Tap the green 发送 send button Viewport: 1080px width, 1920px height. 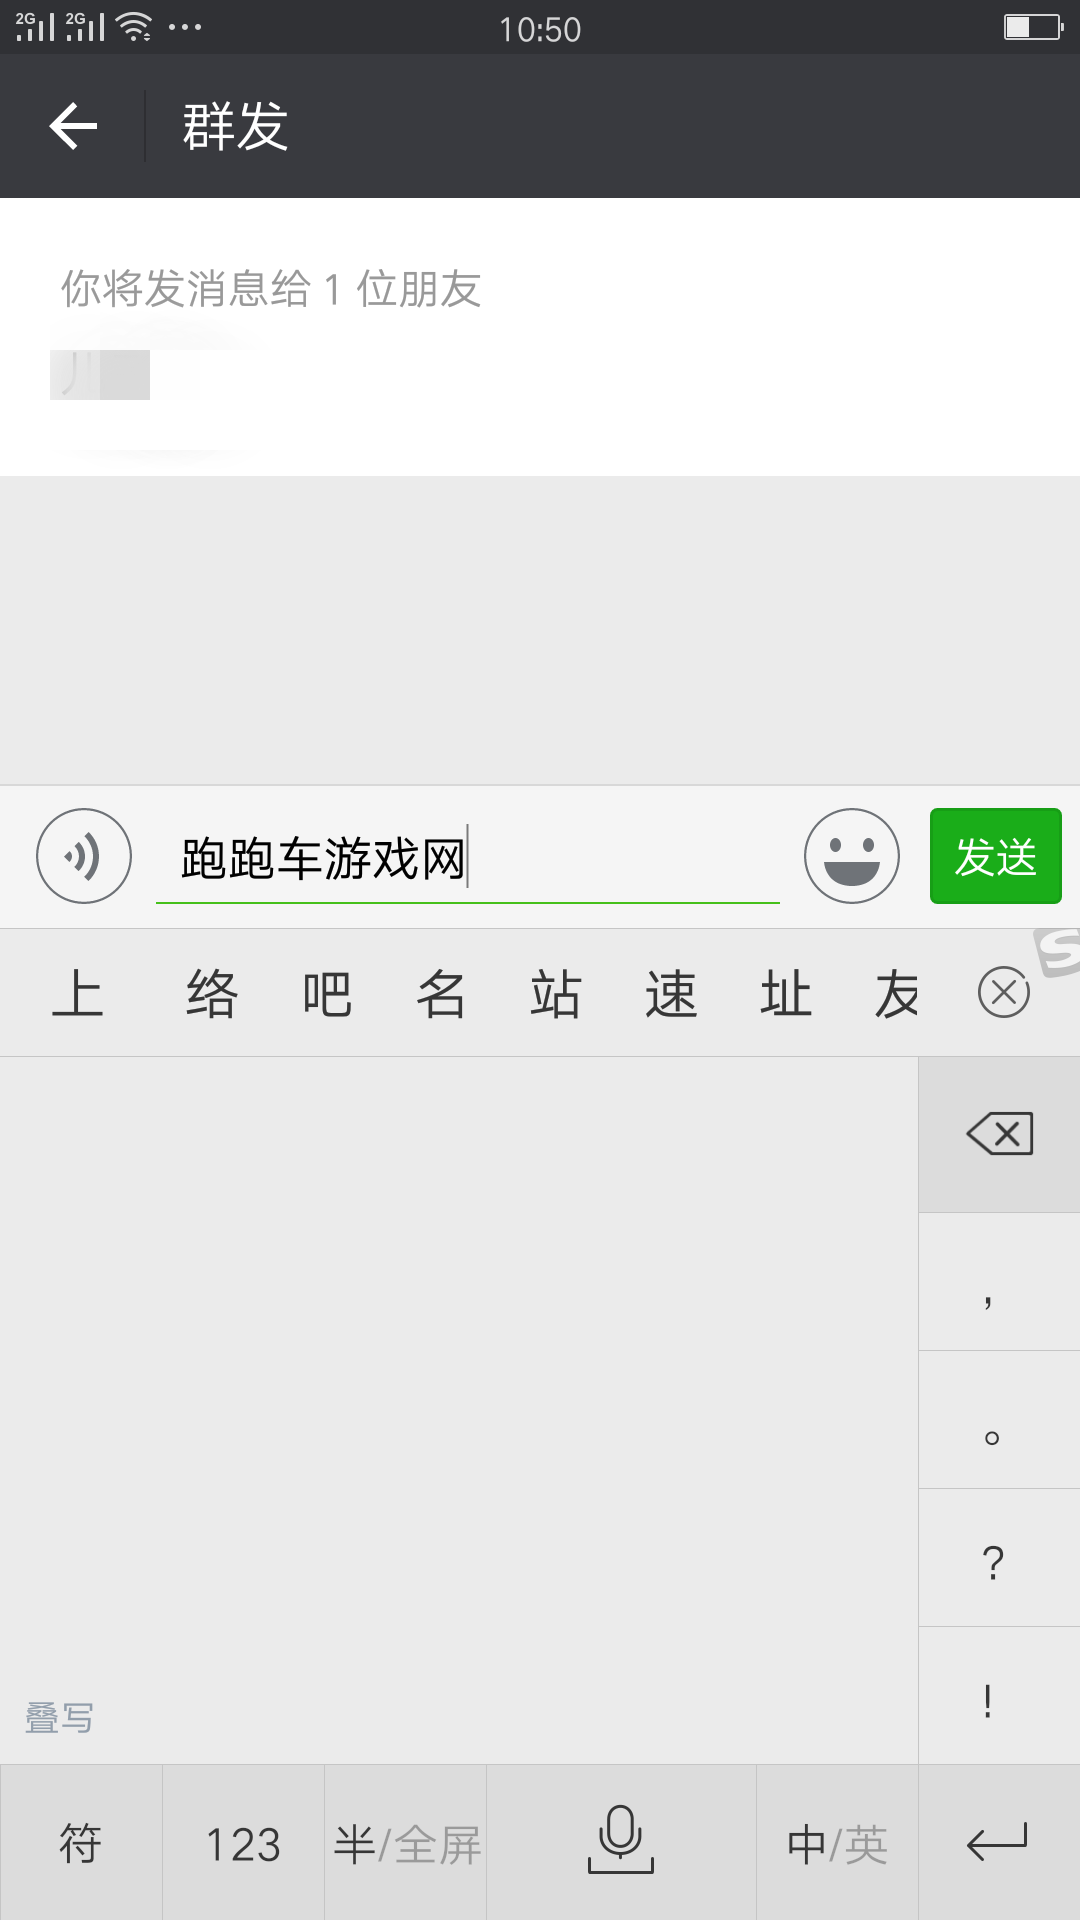(x=995, y=856)
